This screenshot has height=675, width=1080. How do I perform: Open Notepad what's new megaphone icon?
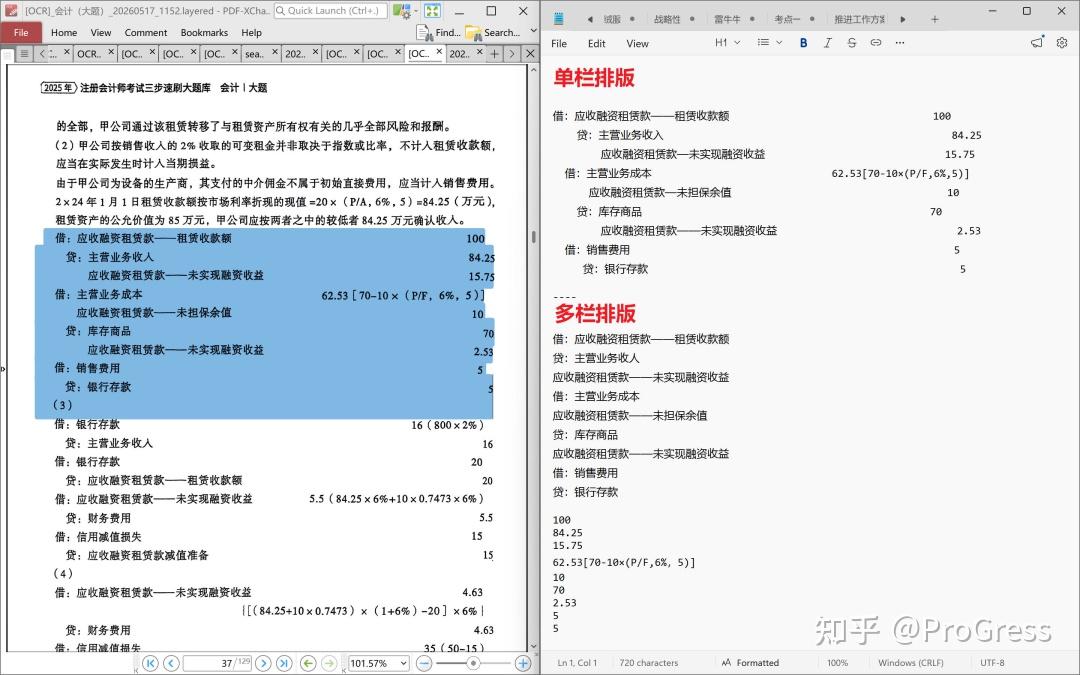(1037, 42)
